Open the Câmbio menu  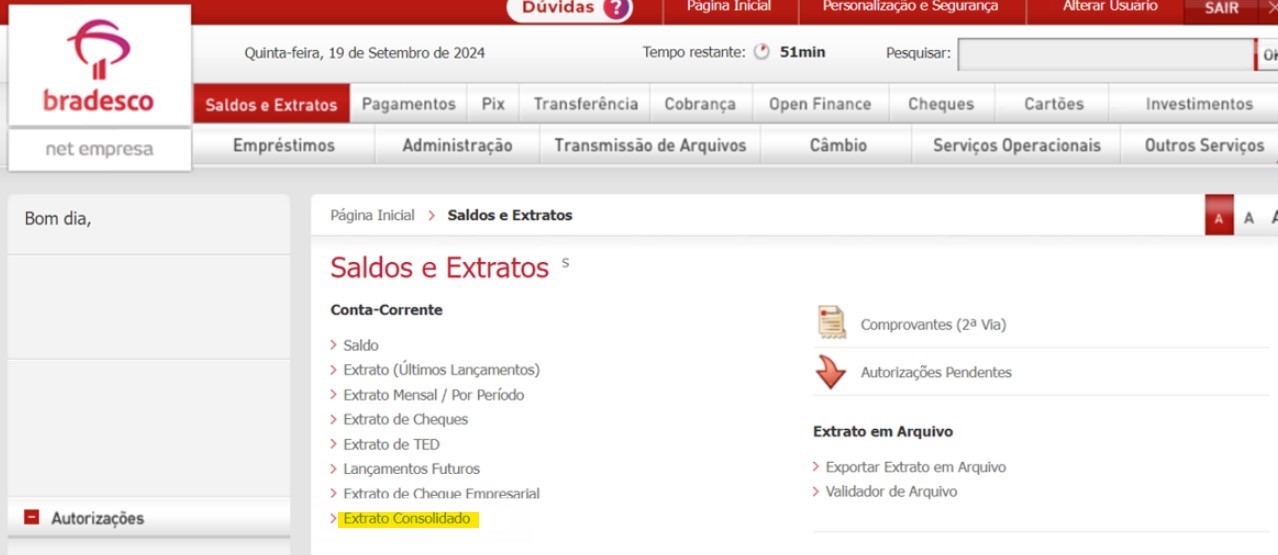pos(838,145)
